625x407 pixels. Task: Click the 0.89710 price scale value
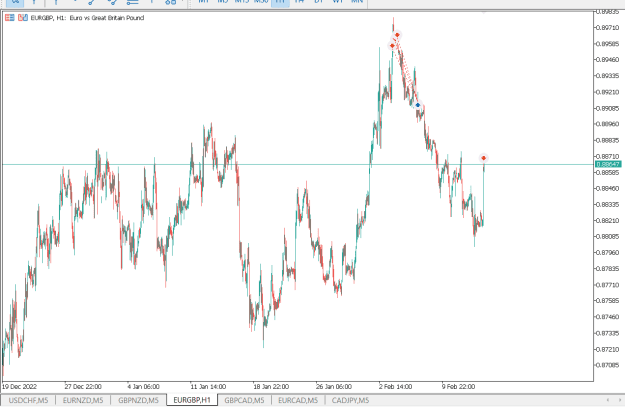click(x=608, y=28)
